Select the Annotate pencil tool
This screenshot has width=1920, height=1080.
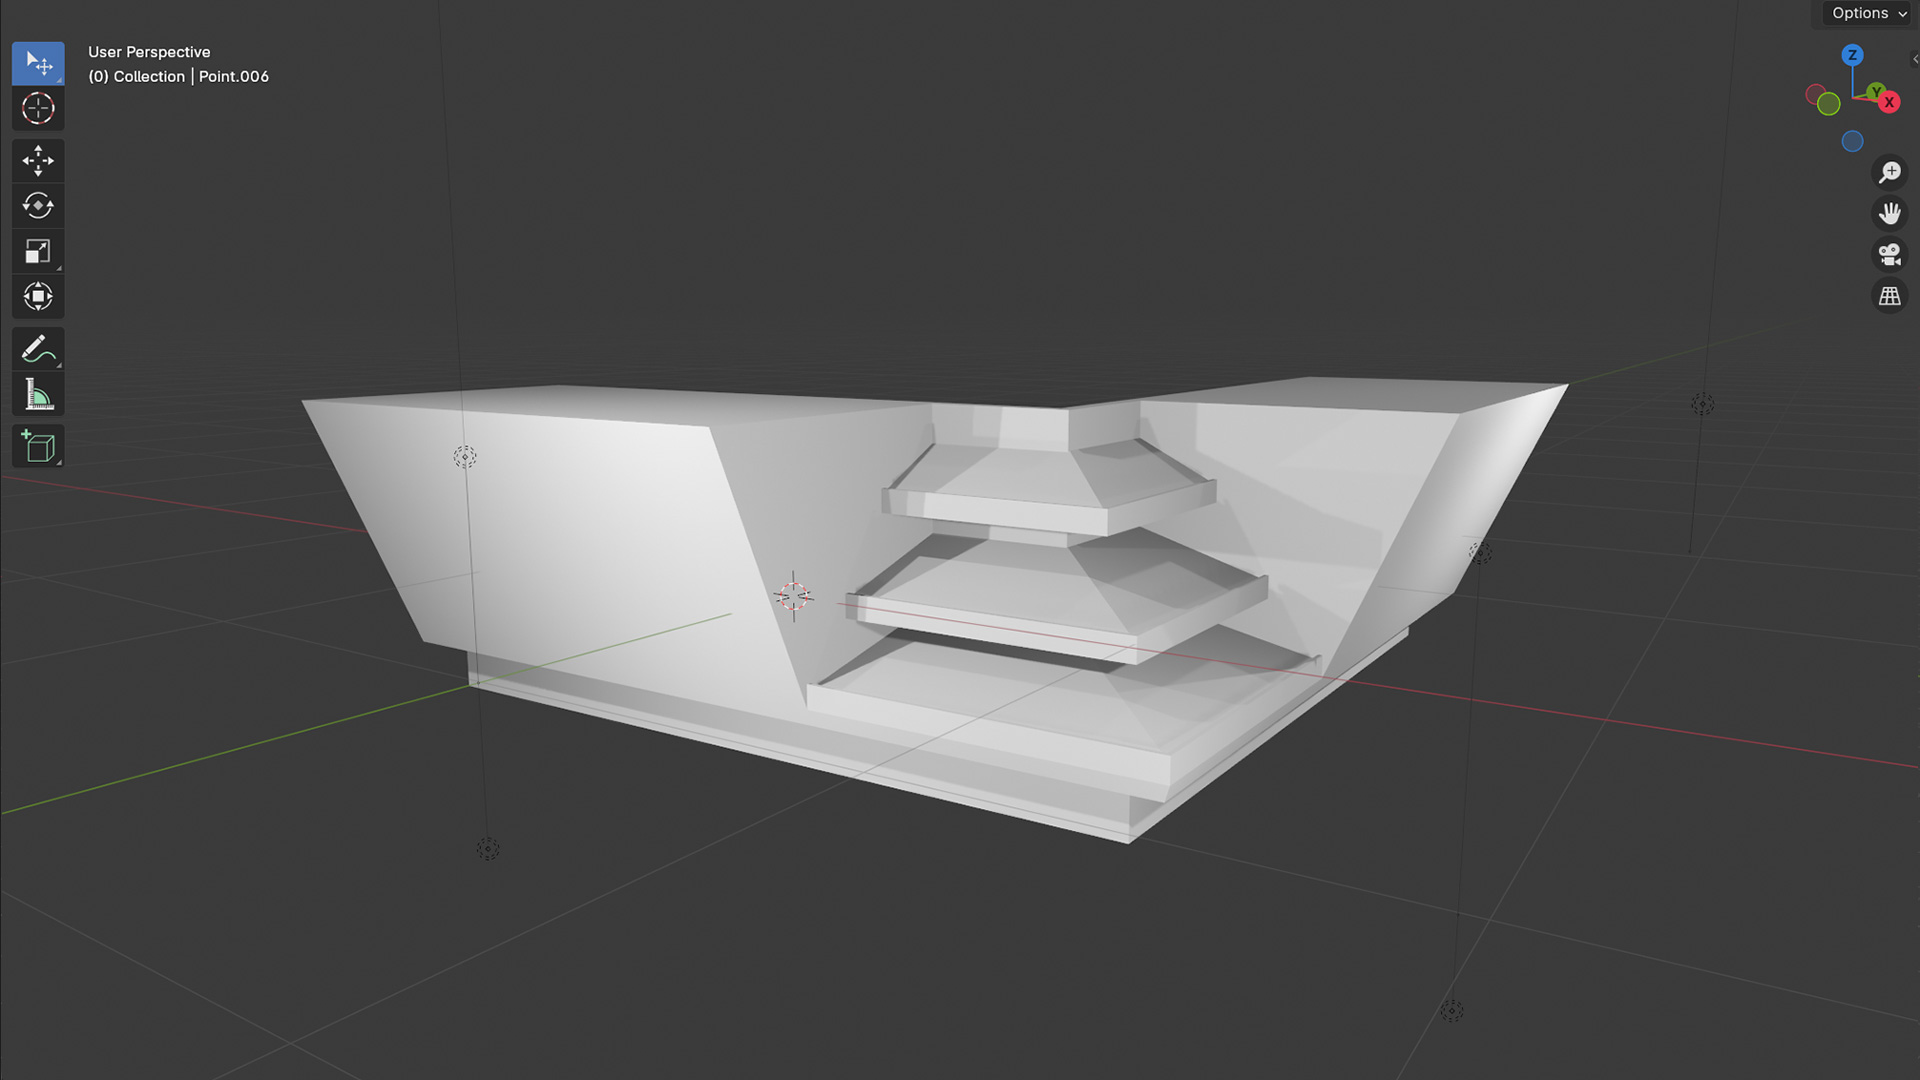tap(38, 349)
